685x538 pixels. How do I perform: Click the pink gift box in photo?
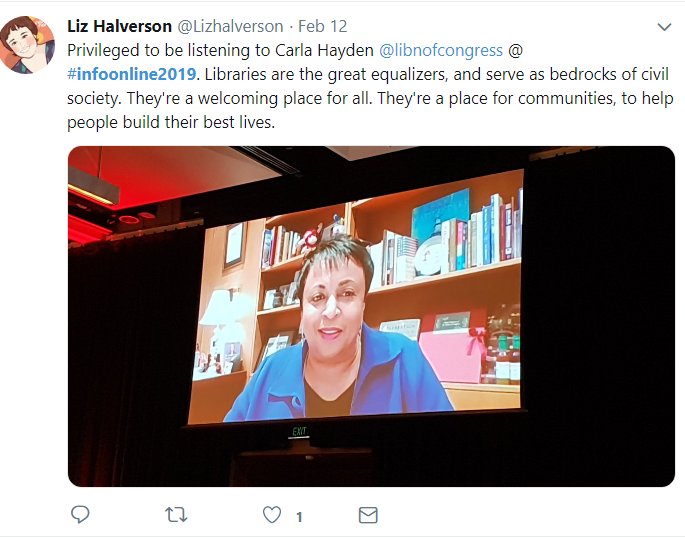[x=452, y=349]
